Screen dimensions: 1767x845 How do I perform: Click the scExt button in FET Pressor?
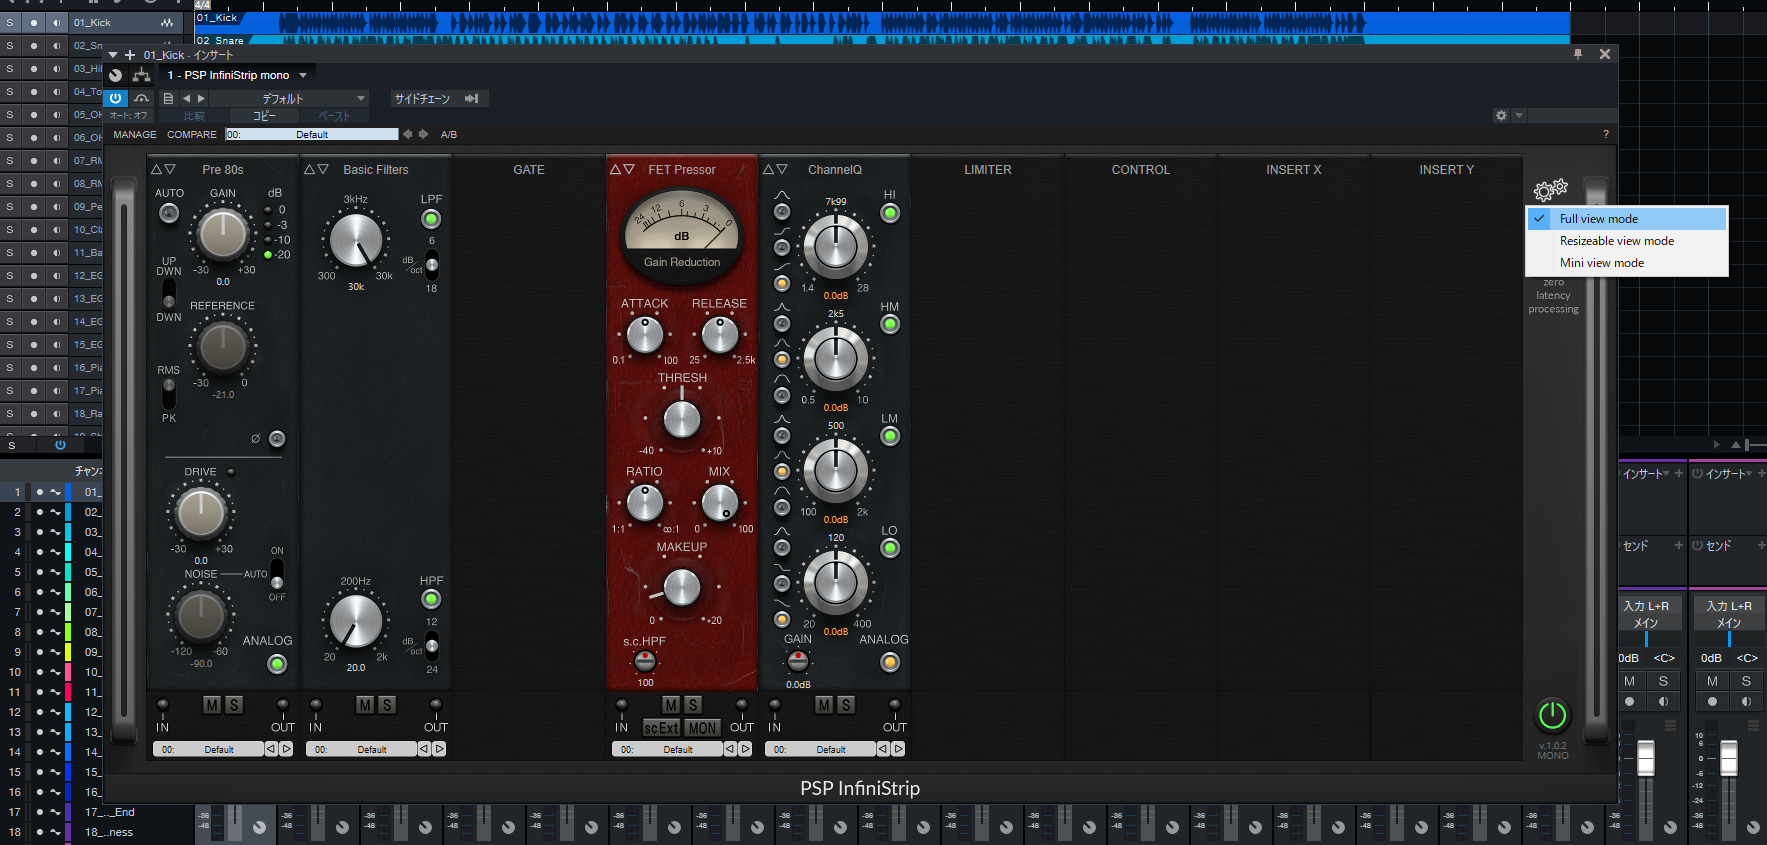click(661, 728)
